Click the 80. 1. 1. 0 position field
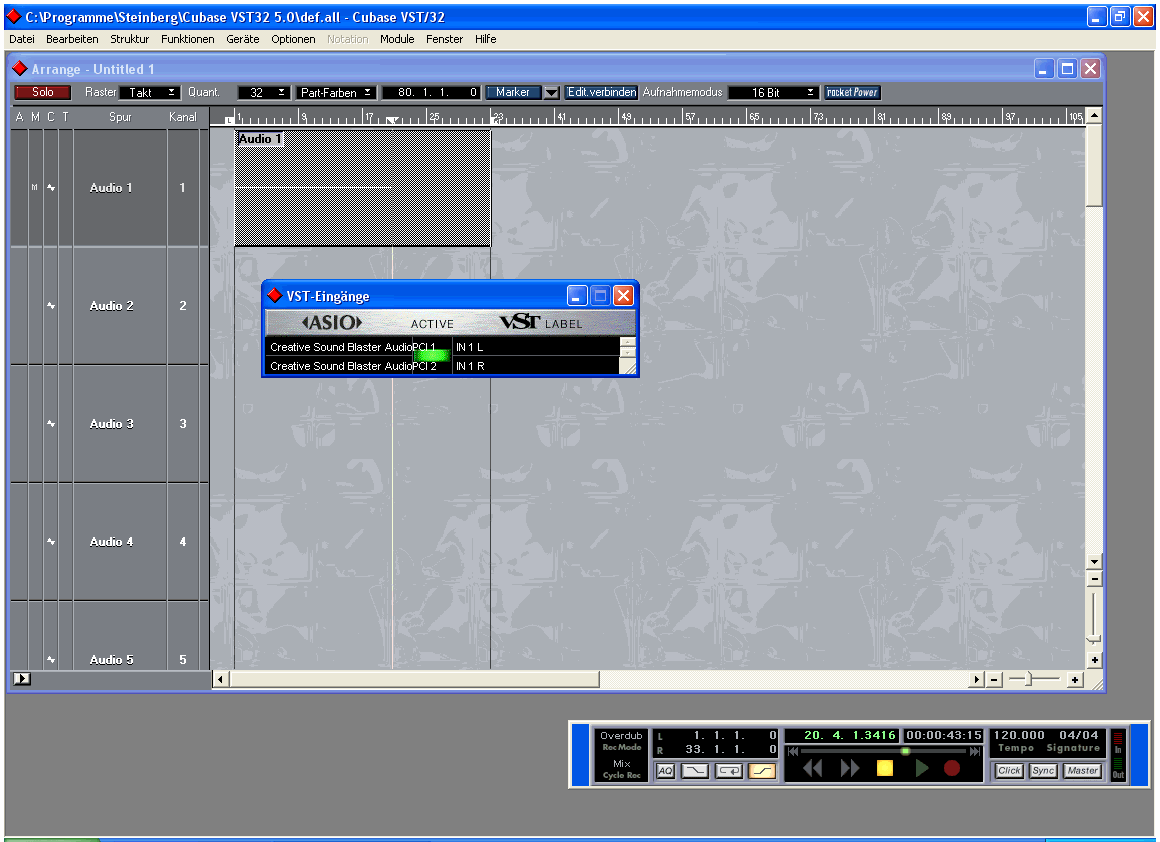The width and height of the screenshot is (1160, 842). point(432,92)
